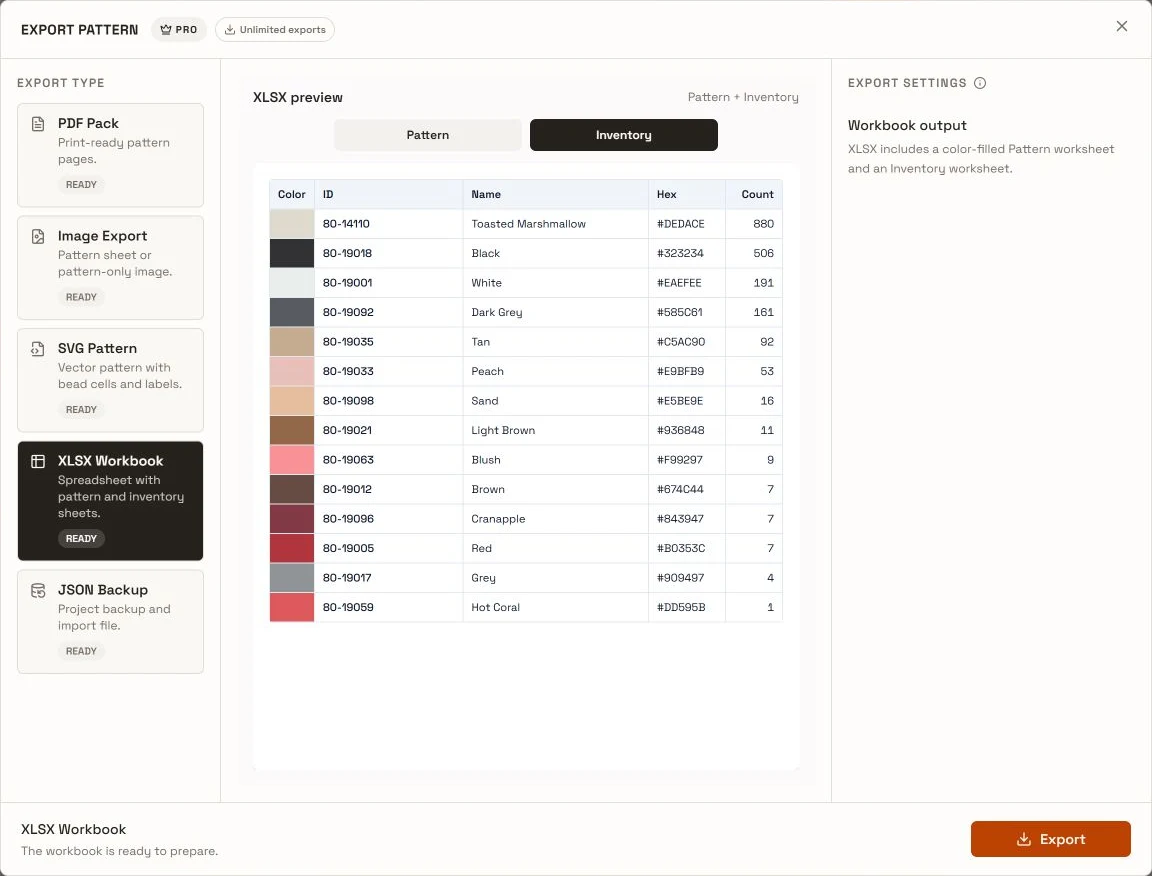Click the Unlimited exports badge

[275, 30]
